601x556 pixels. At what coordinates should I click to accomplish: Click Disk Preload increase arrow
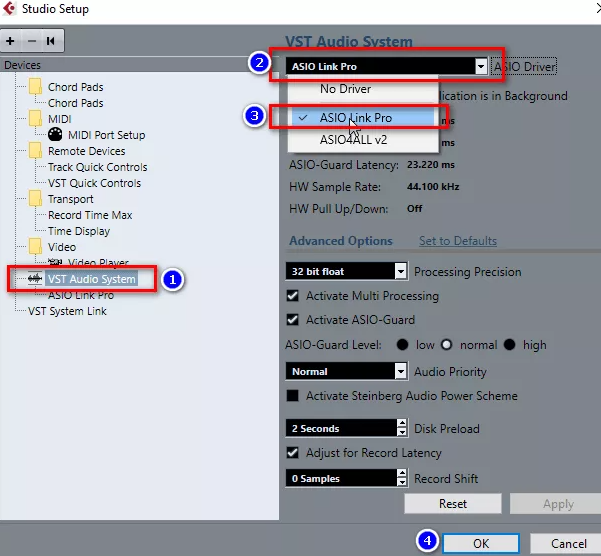click(x=402, y=423)
